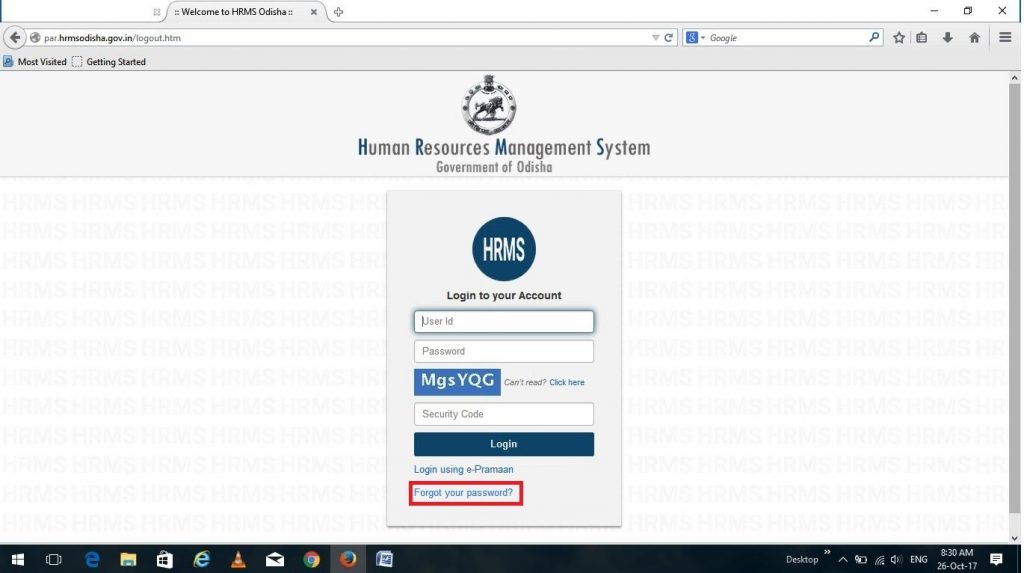The height and width of the screenshot is (573, 1024).
Task: Open Windows Store from taskbar
Action: (x=165, y=559)
